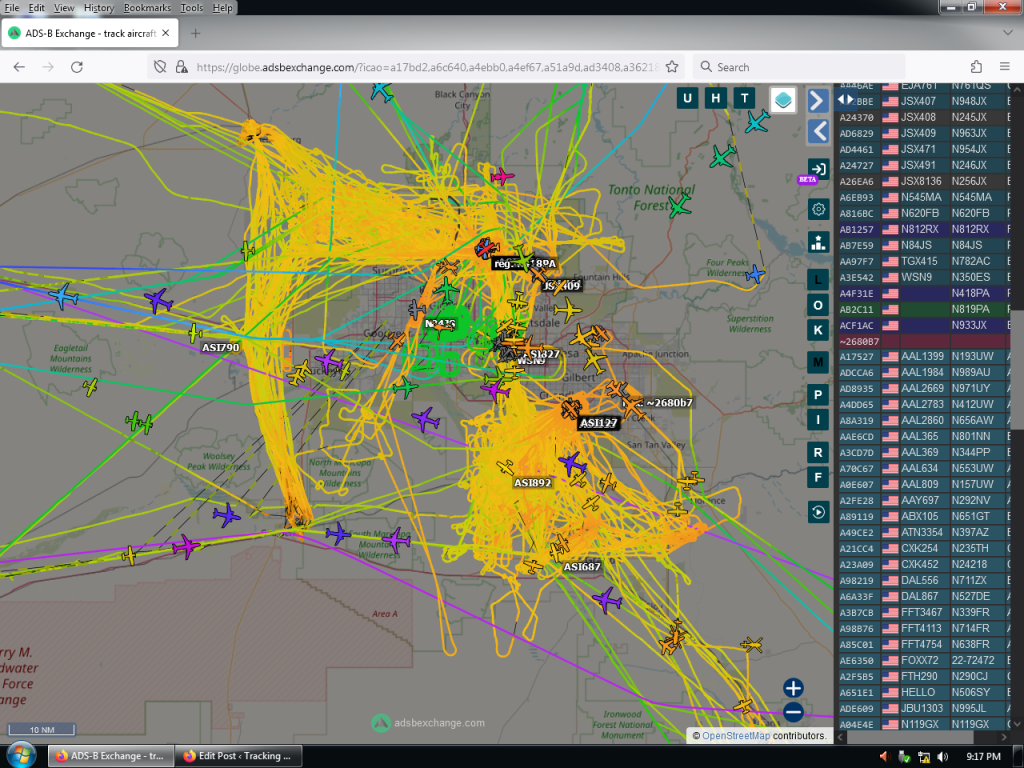This screenshot has height=768, width=1024.
Task: Open the OpenStreetMap attribution link
Action: (x=736, y=735)
